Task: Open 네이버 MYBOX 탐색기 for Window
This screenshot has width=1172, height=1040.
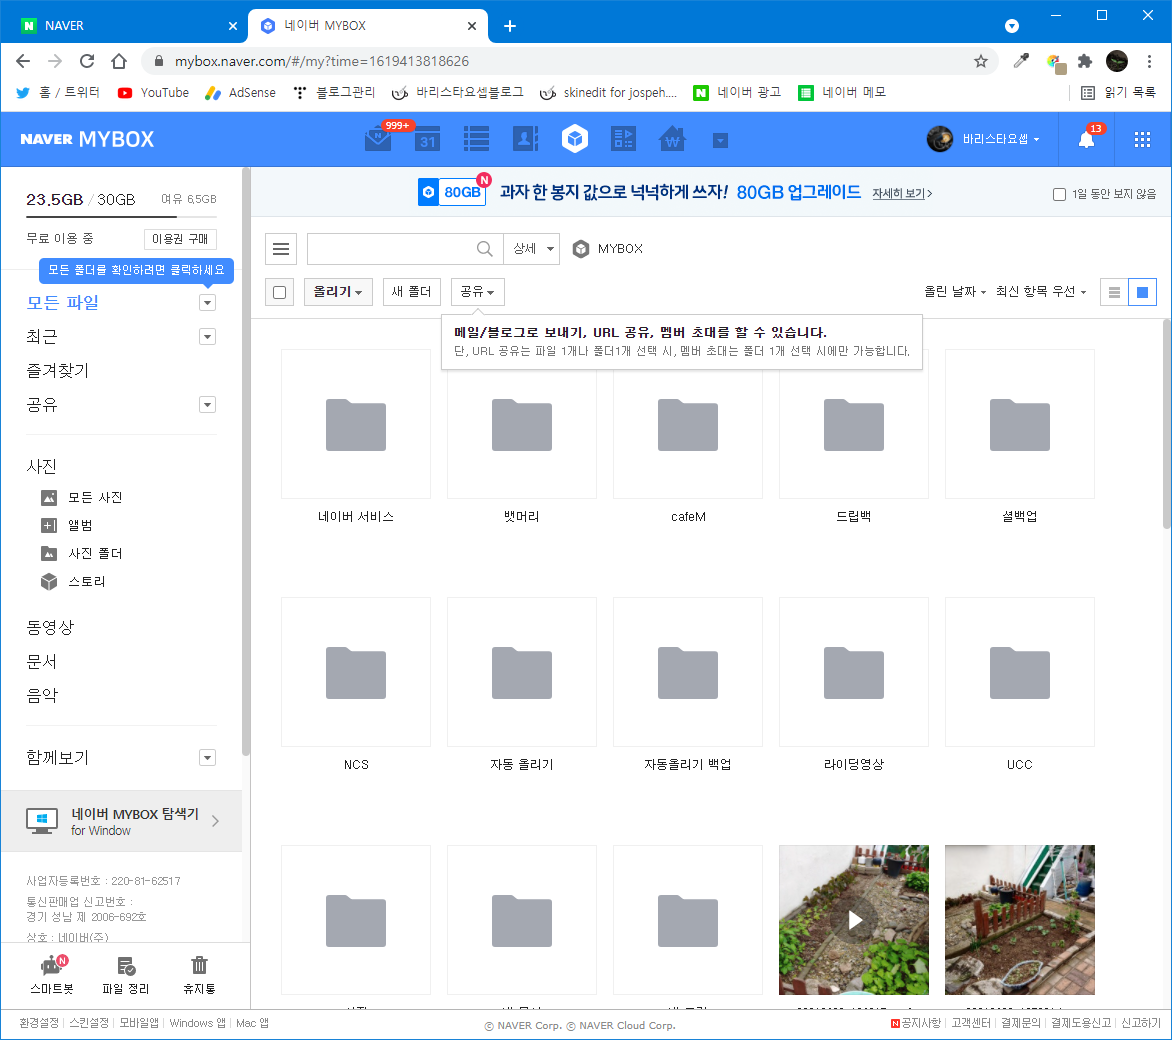Action: (122, 821)
